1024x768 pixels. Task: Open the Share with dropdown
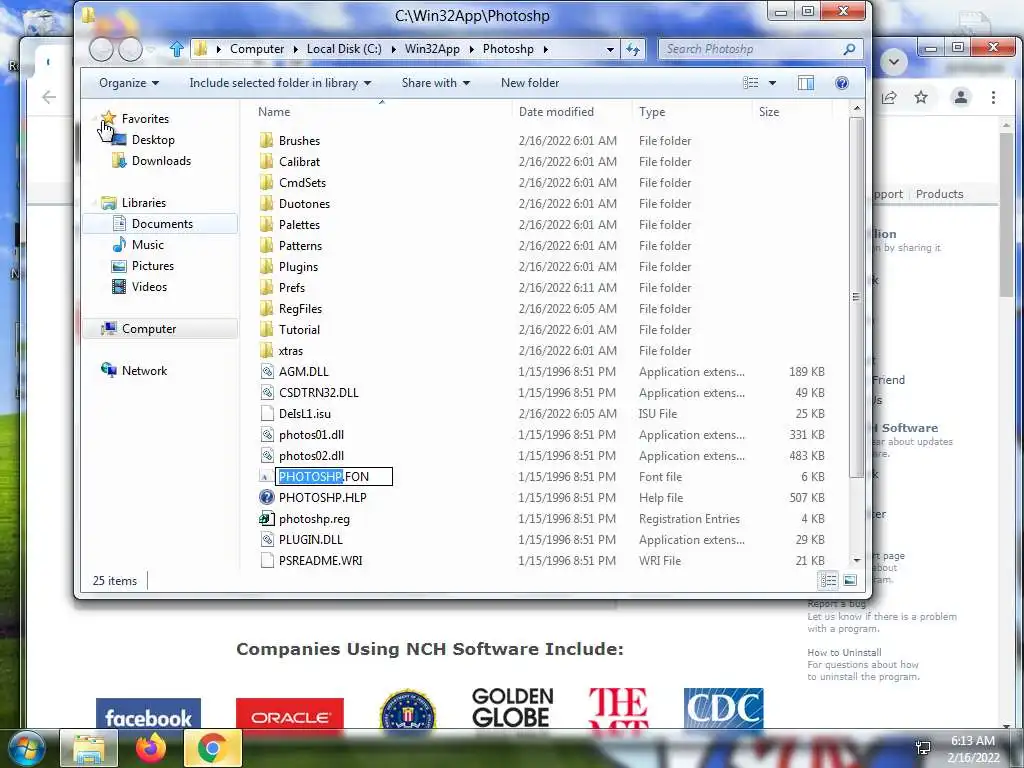[x=436, y=83]
